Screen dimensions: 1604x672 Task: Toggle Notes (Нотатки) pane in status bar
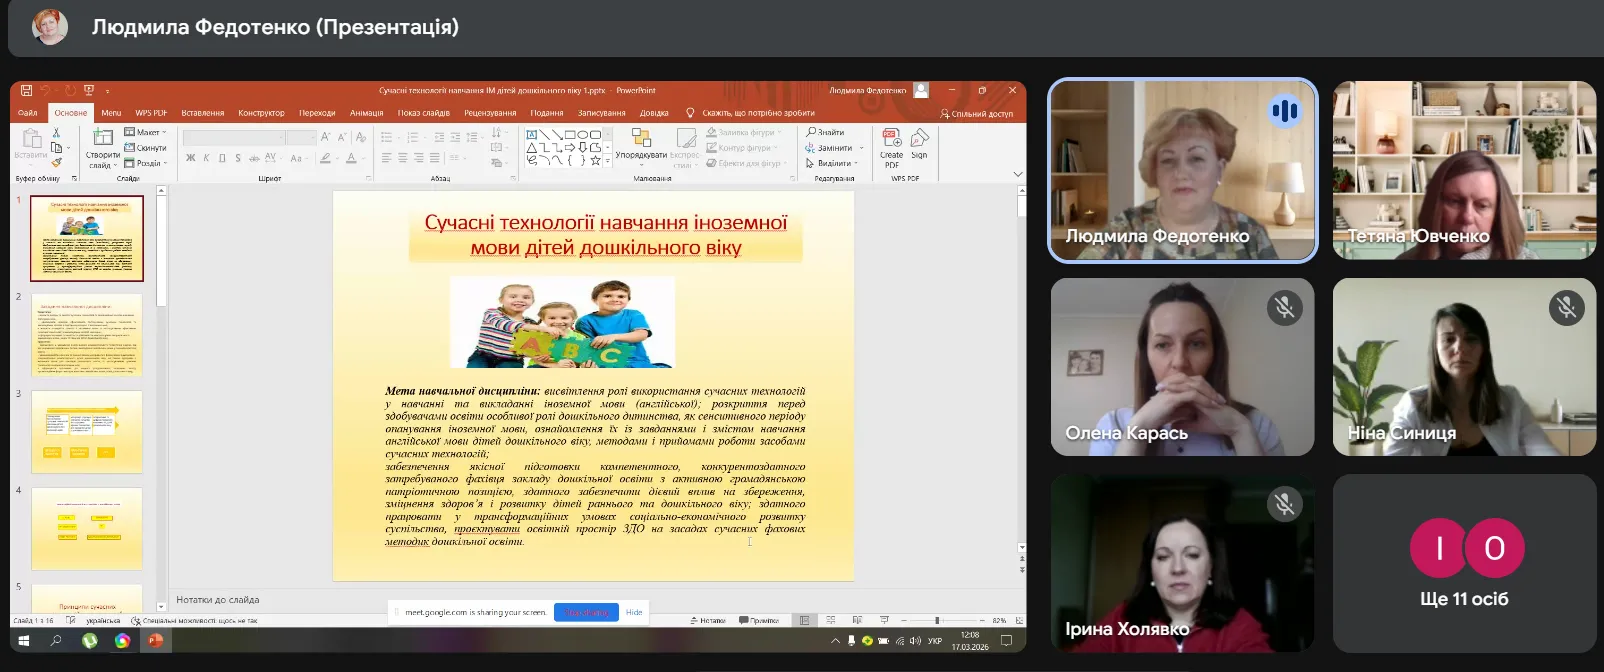(708, 621)
